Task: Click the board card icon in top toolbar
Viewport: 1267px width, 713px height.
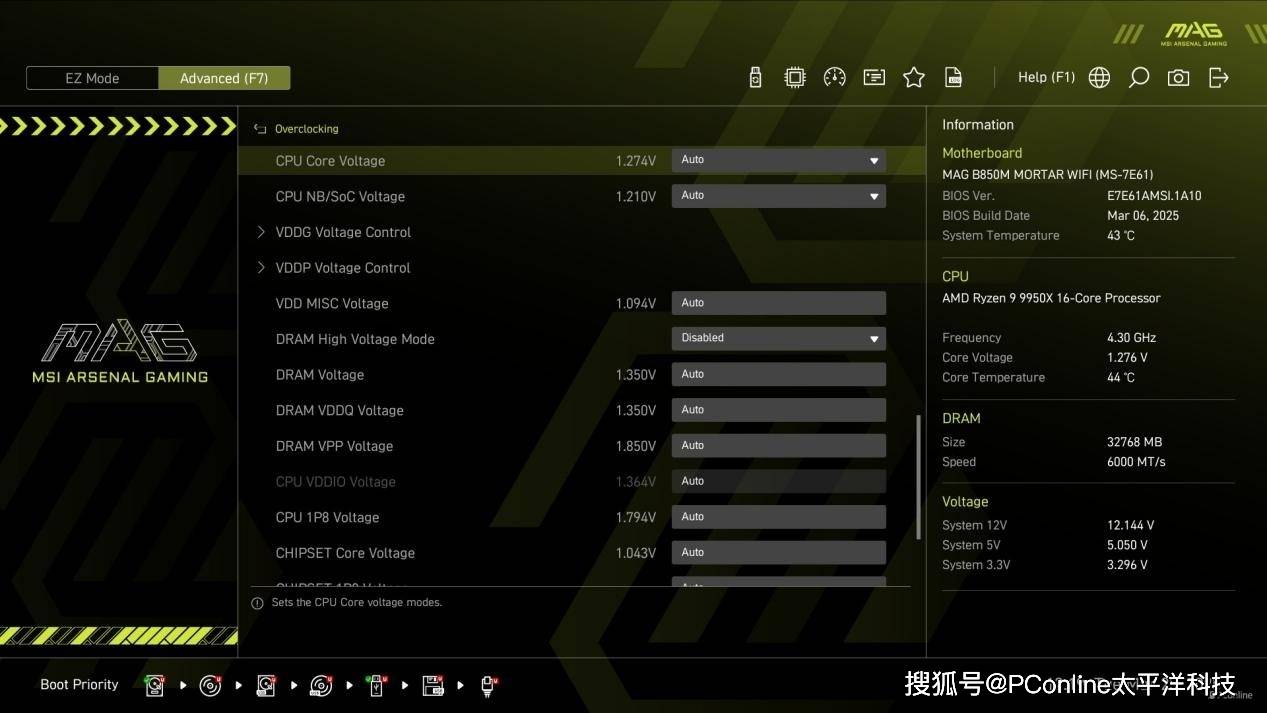Action: (874, 77)
